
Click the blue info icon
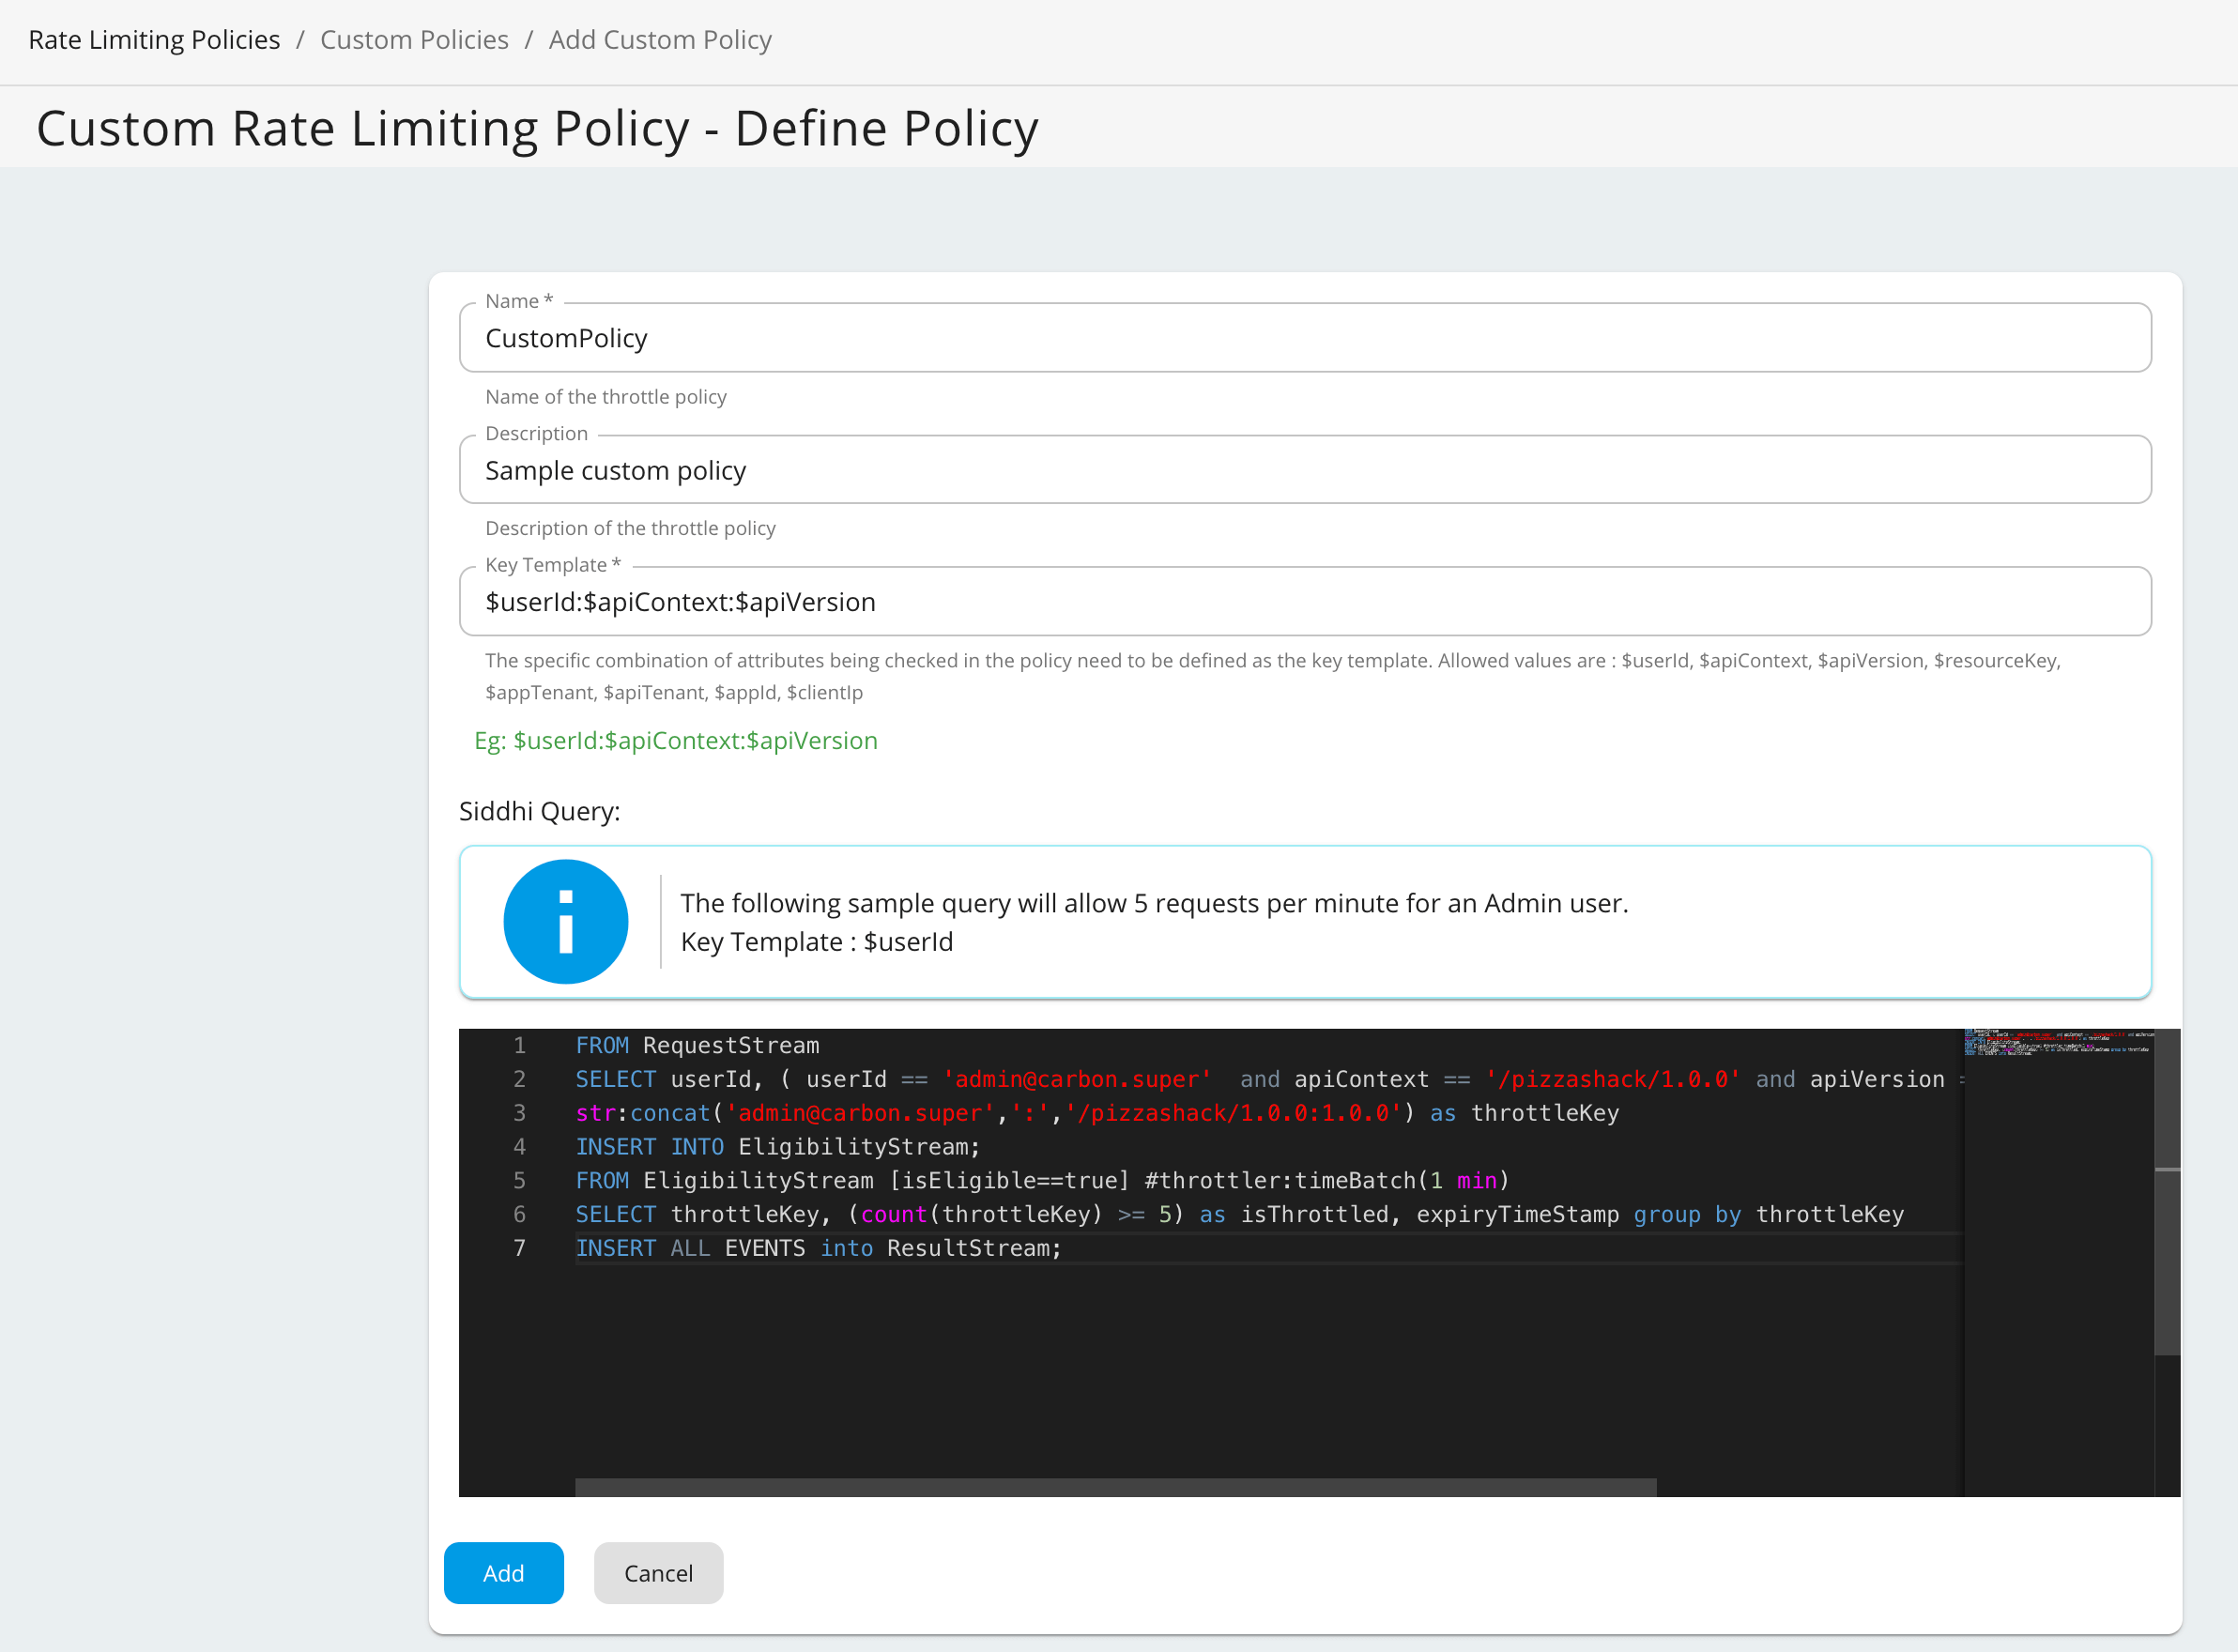(566, 922)
